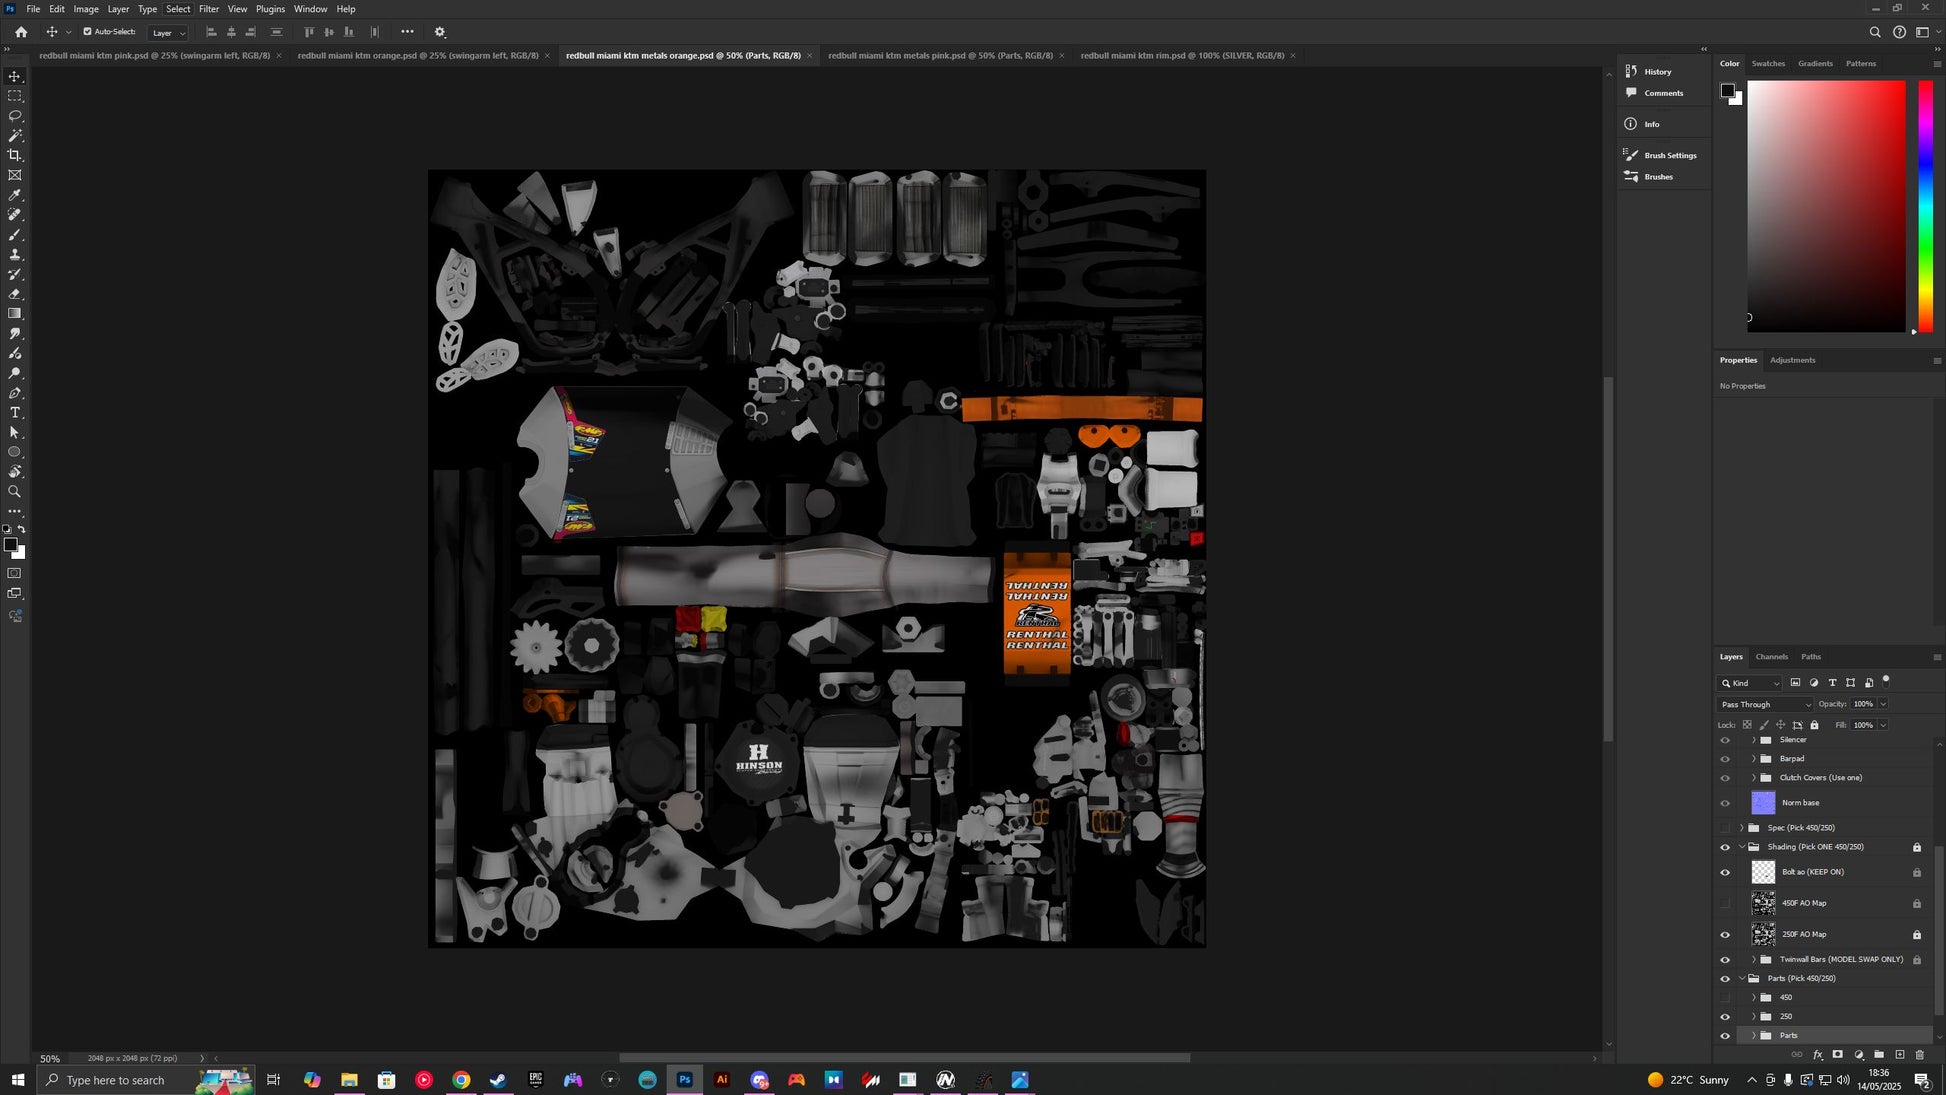The height and width of the screenshot is (1095, 1946).
Task: Select the Horizontal Type tool
Action: pyautogui.click(x=15, y=413)
